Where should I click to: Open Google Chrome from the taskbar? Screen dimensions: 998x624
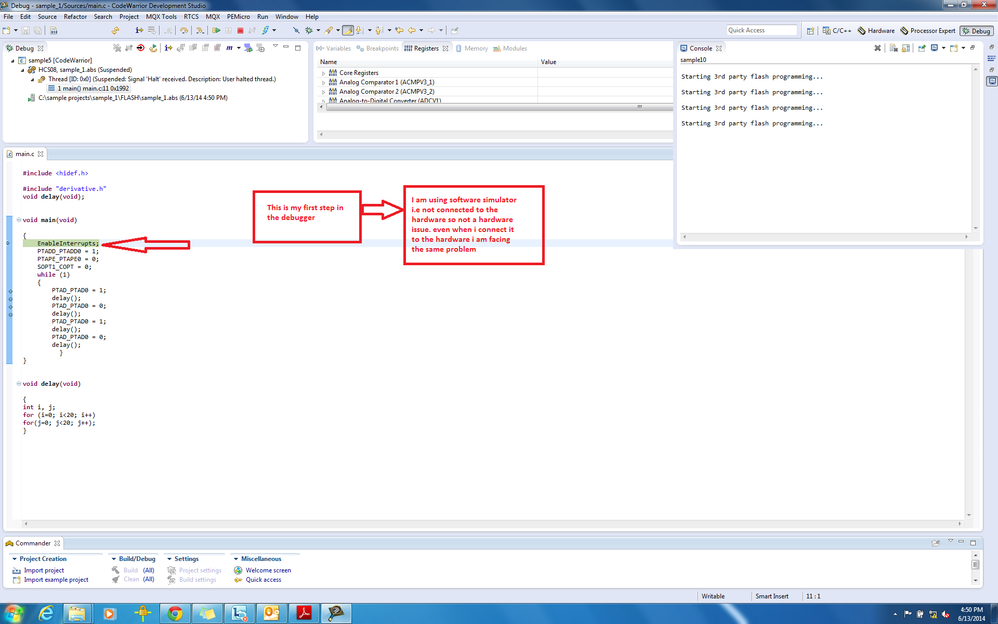[x=174, y=613]
